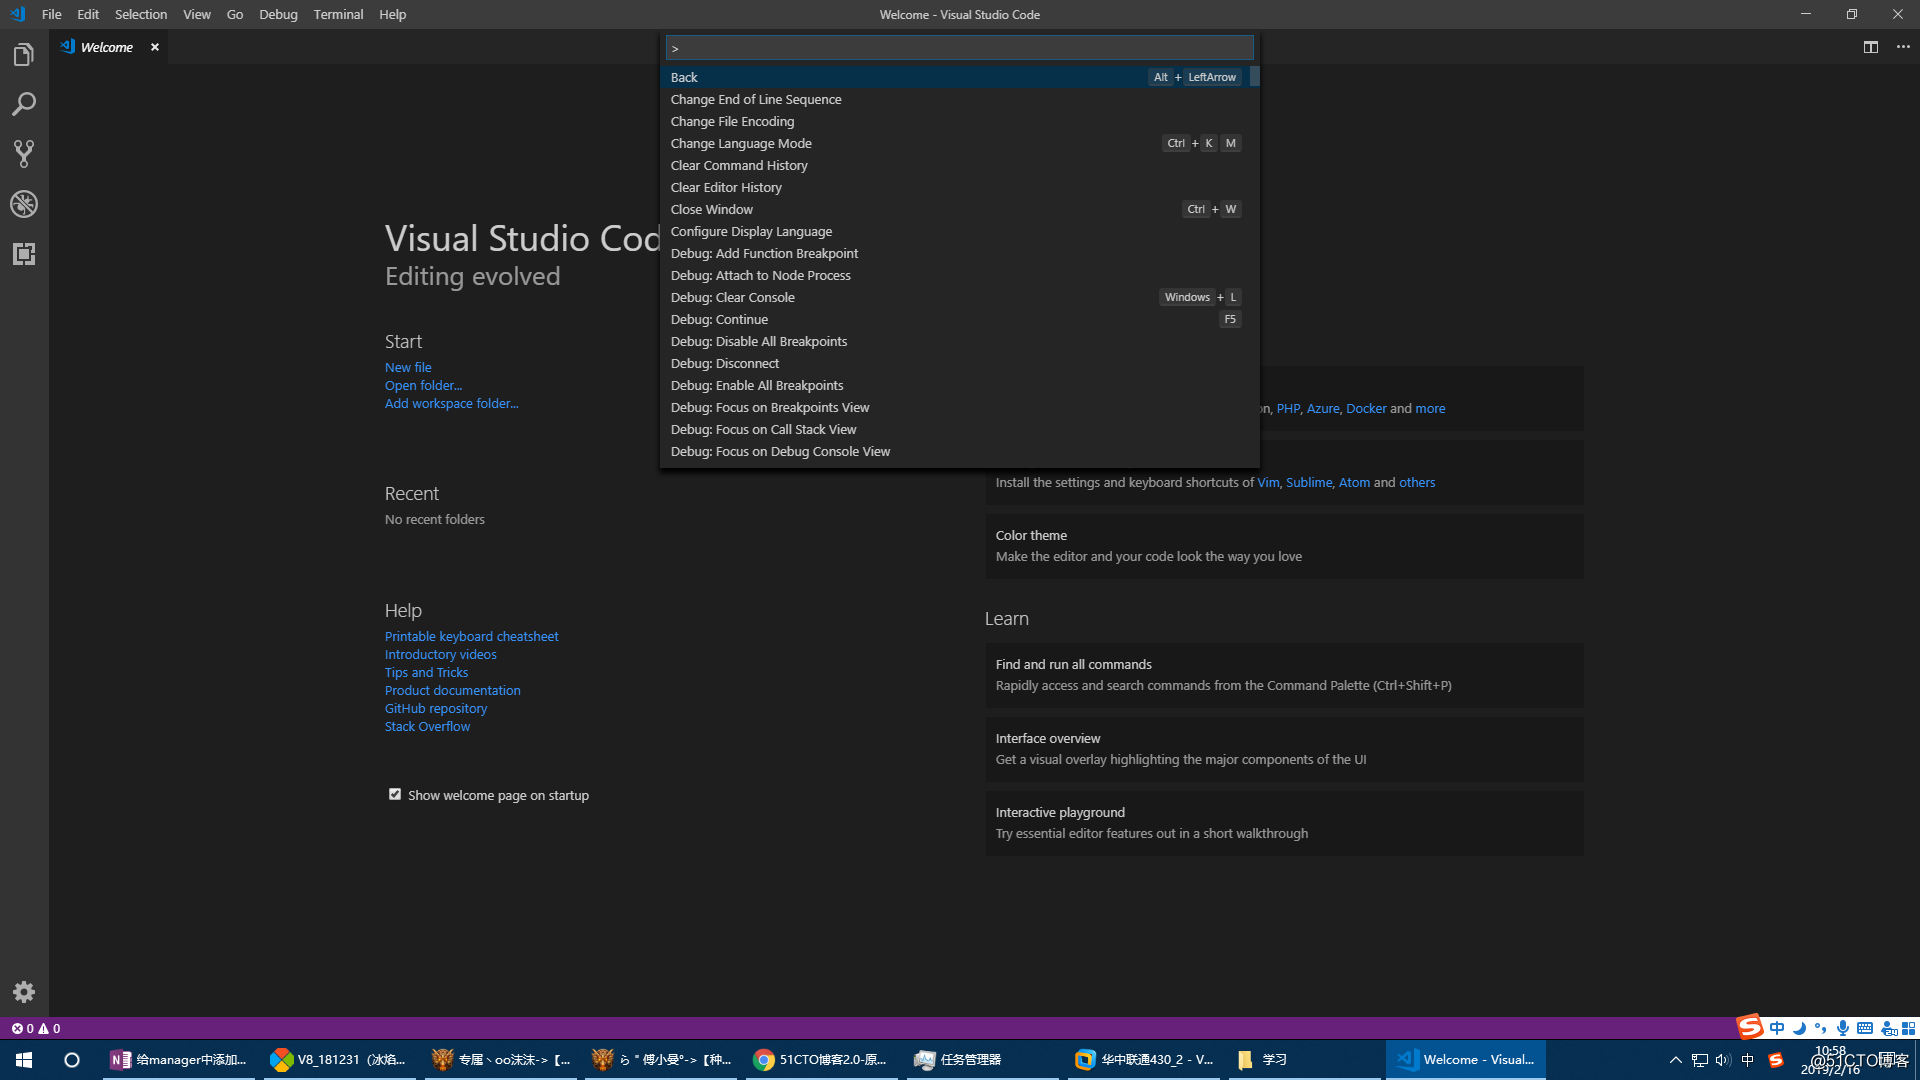Switch to OneNote taskbar item

pyautogui.click(x=180, y=1060)
